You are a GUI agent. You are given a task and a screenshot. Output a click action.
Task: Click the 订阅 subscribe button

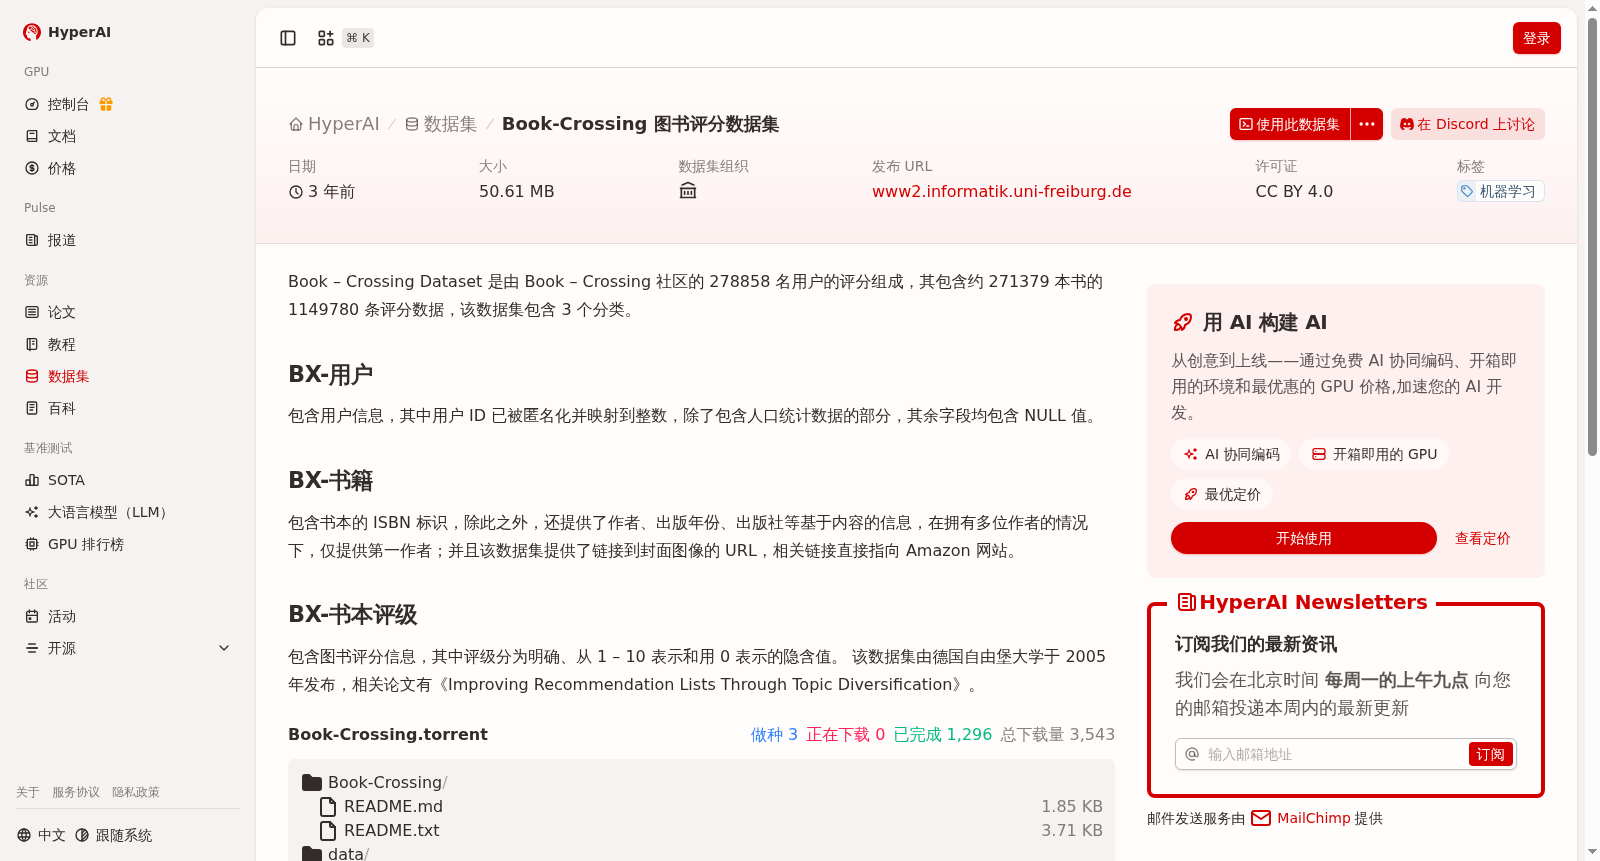1490,754
